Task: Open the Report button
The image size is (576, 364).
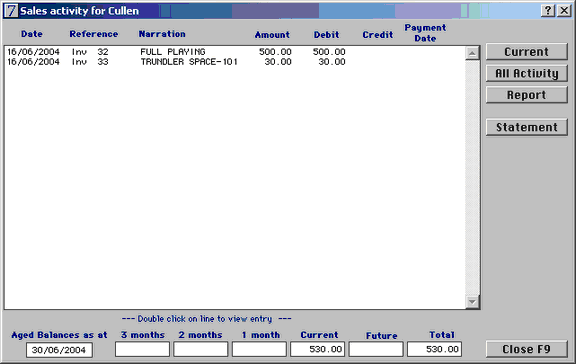Action: pyautogui.click(x=526, y=95)
